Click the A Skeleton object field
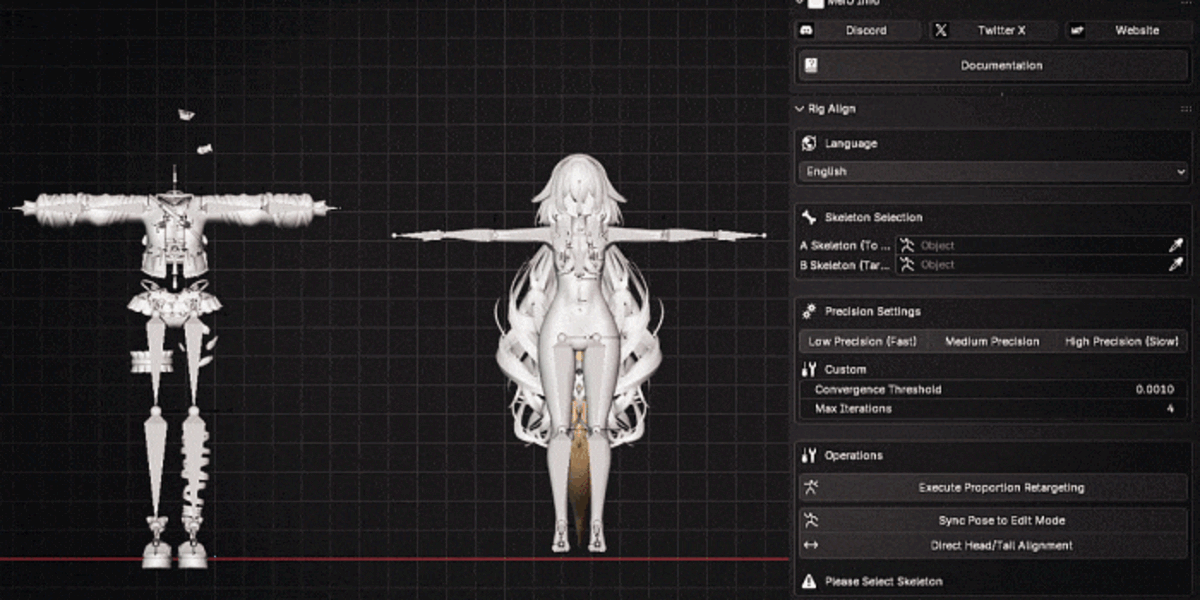 point(1031,245)
